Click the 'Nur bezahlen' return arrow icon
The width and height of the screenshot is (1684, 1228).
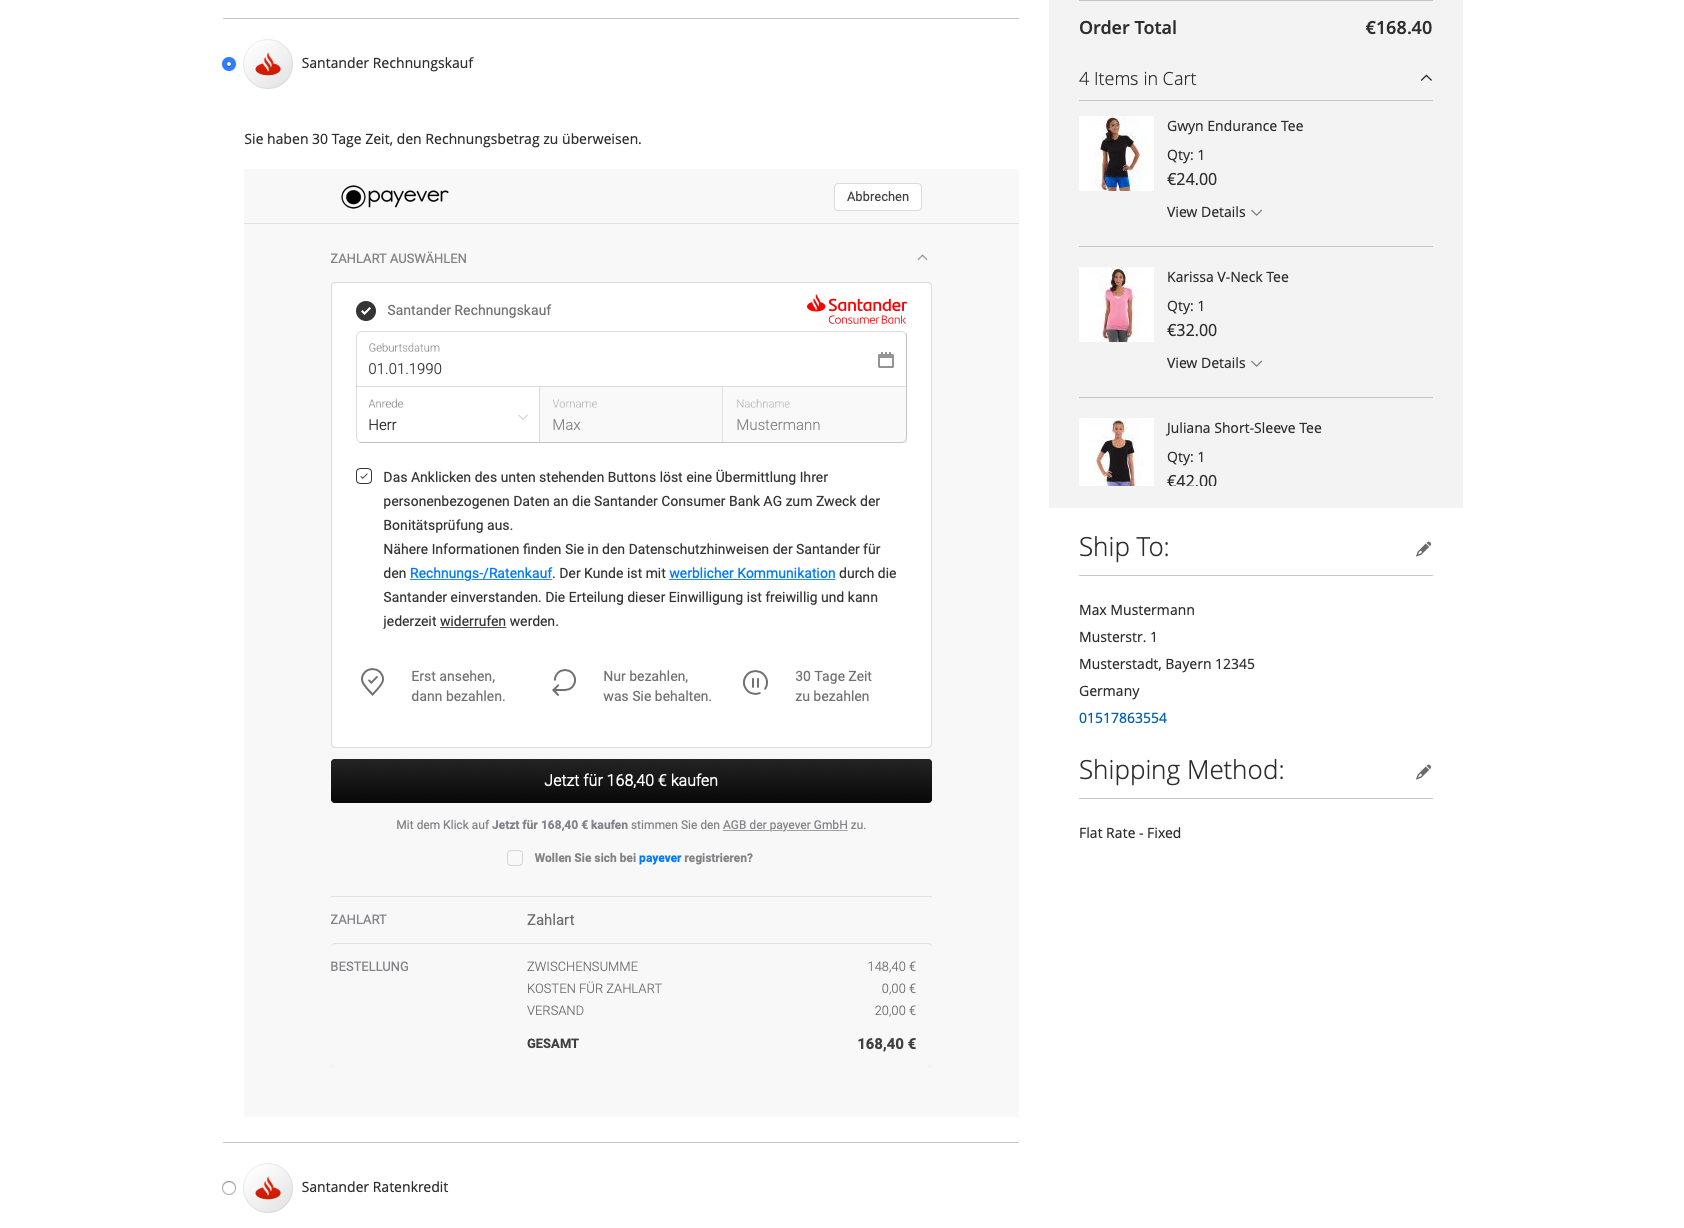click(x=564, y=682)
